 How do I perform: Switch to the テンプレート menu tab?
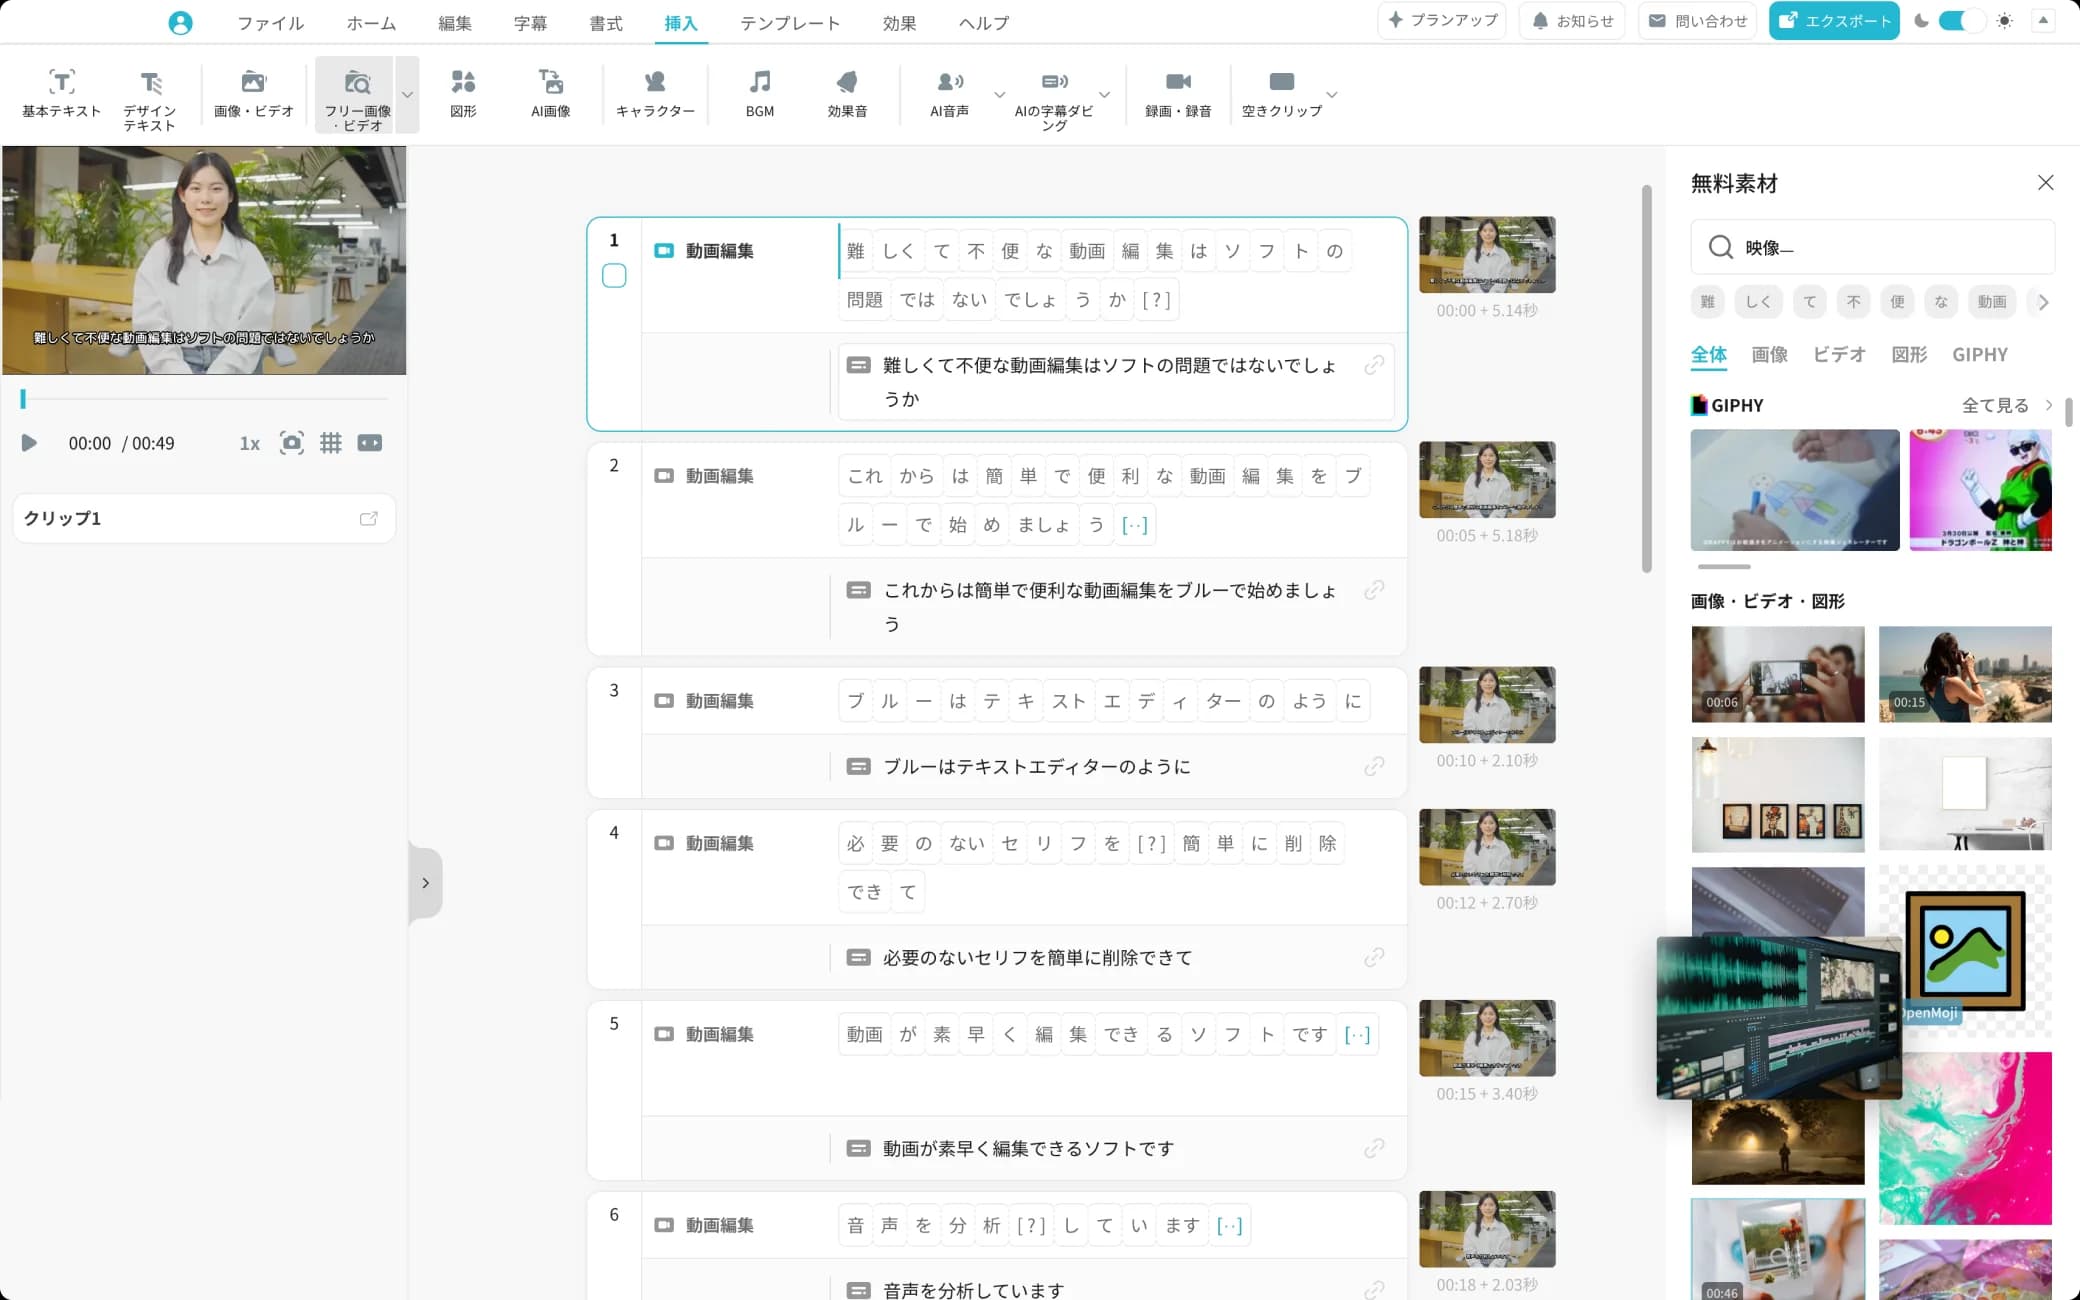coord(789,22)
